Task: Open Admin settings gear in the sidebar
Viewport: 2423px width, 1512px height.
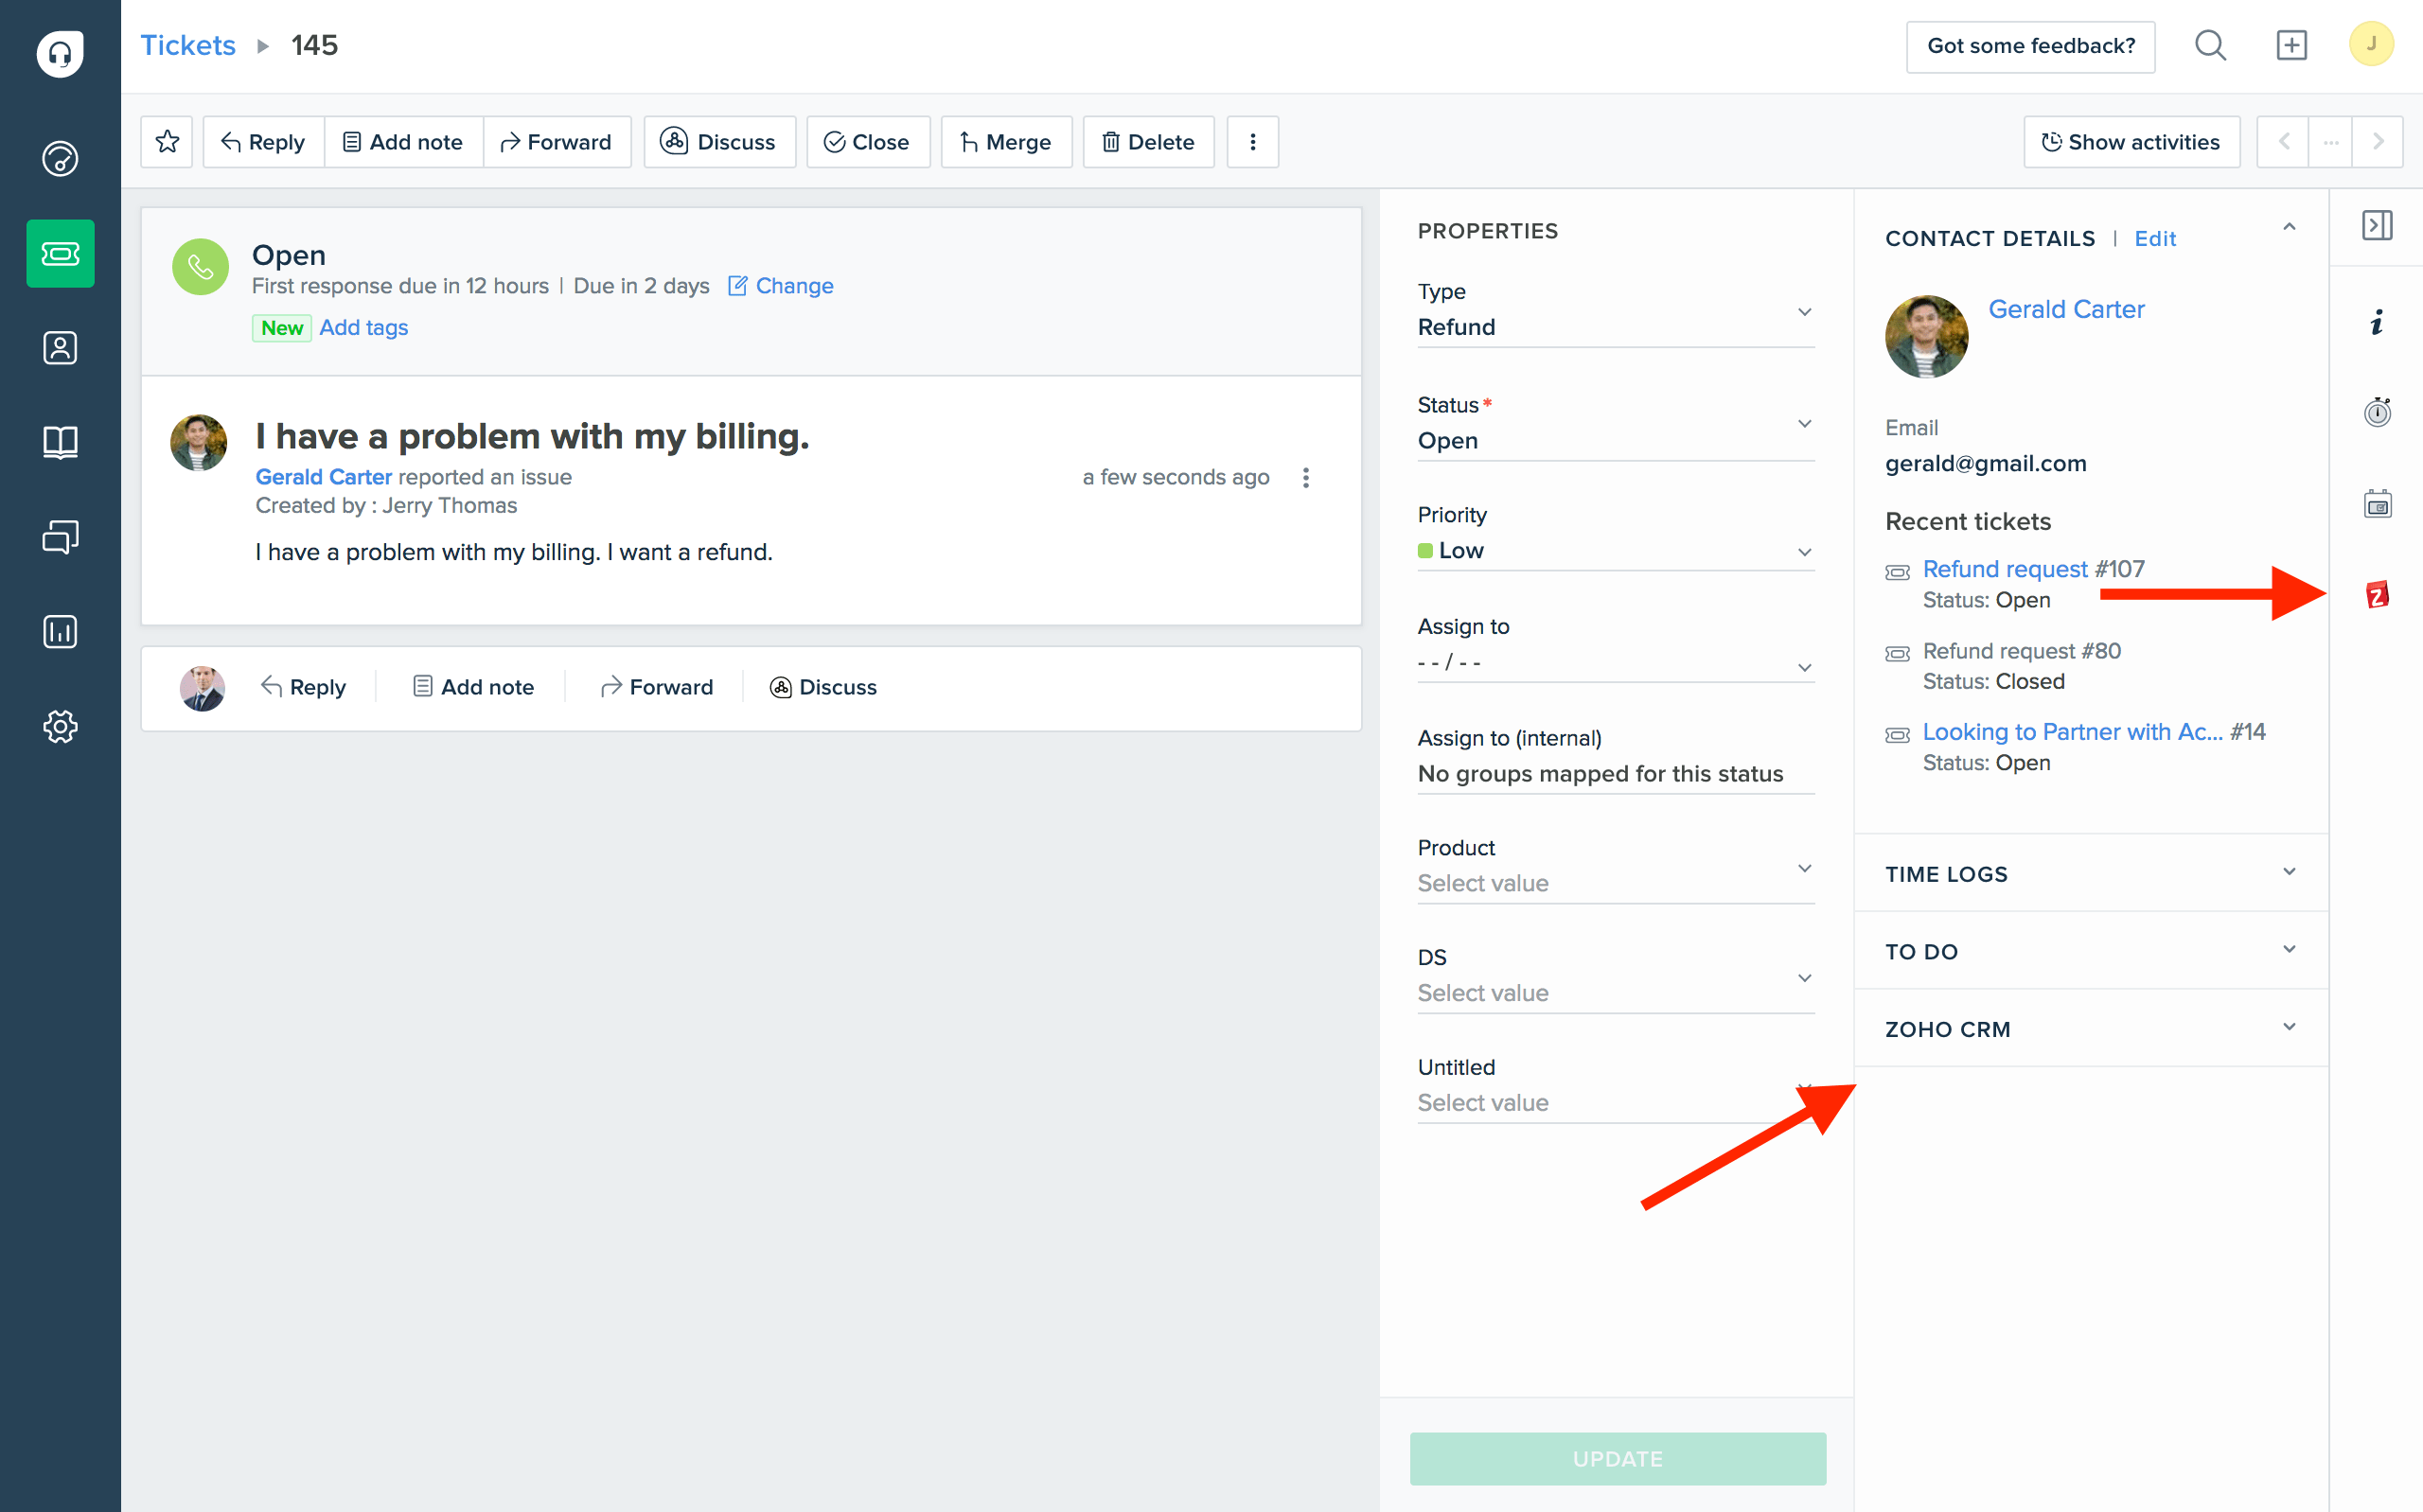Action: tap(60, 727)
